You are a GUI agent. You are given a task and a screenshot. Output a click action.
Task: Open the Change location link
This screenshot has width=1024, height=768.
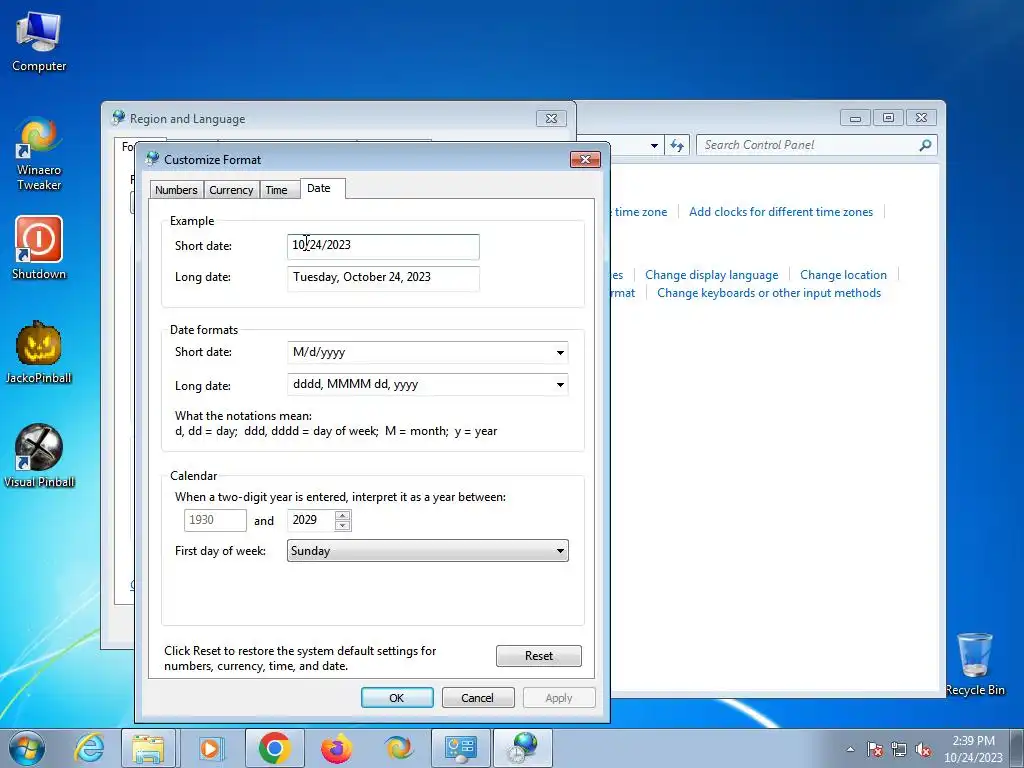point(844,275)
